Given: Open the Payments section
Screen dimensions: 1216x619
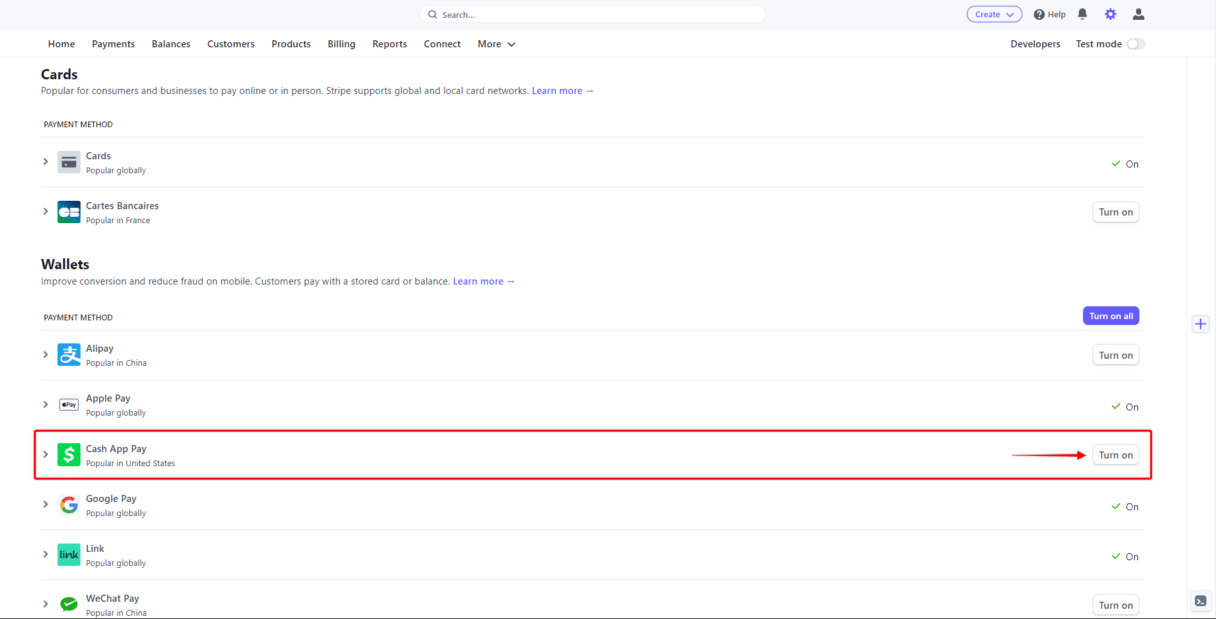Looking at the screenshot, I should coord(113,44).
